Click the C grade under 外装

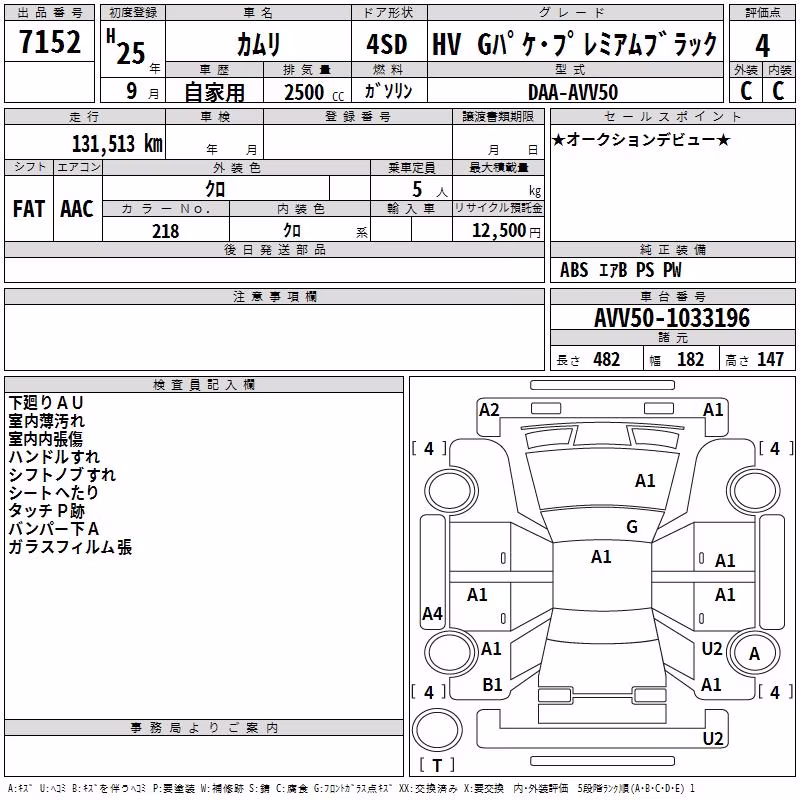click(746, 91)
